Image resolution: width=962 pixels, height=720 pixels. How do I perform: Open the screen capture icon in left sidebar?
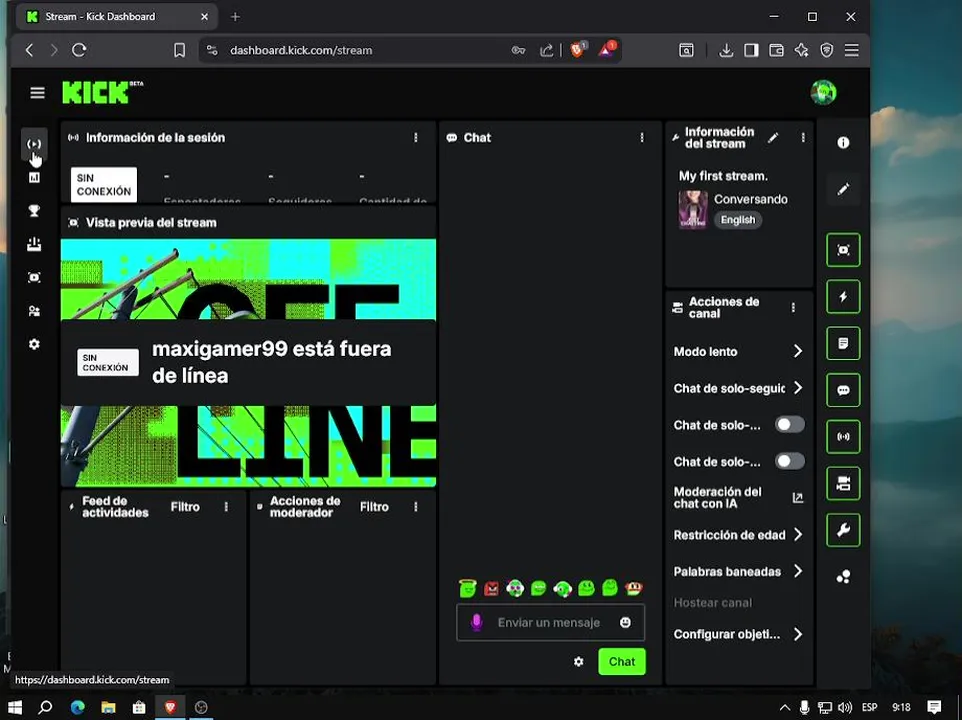coord(34,278)
